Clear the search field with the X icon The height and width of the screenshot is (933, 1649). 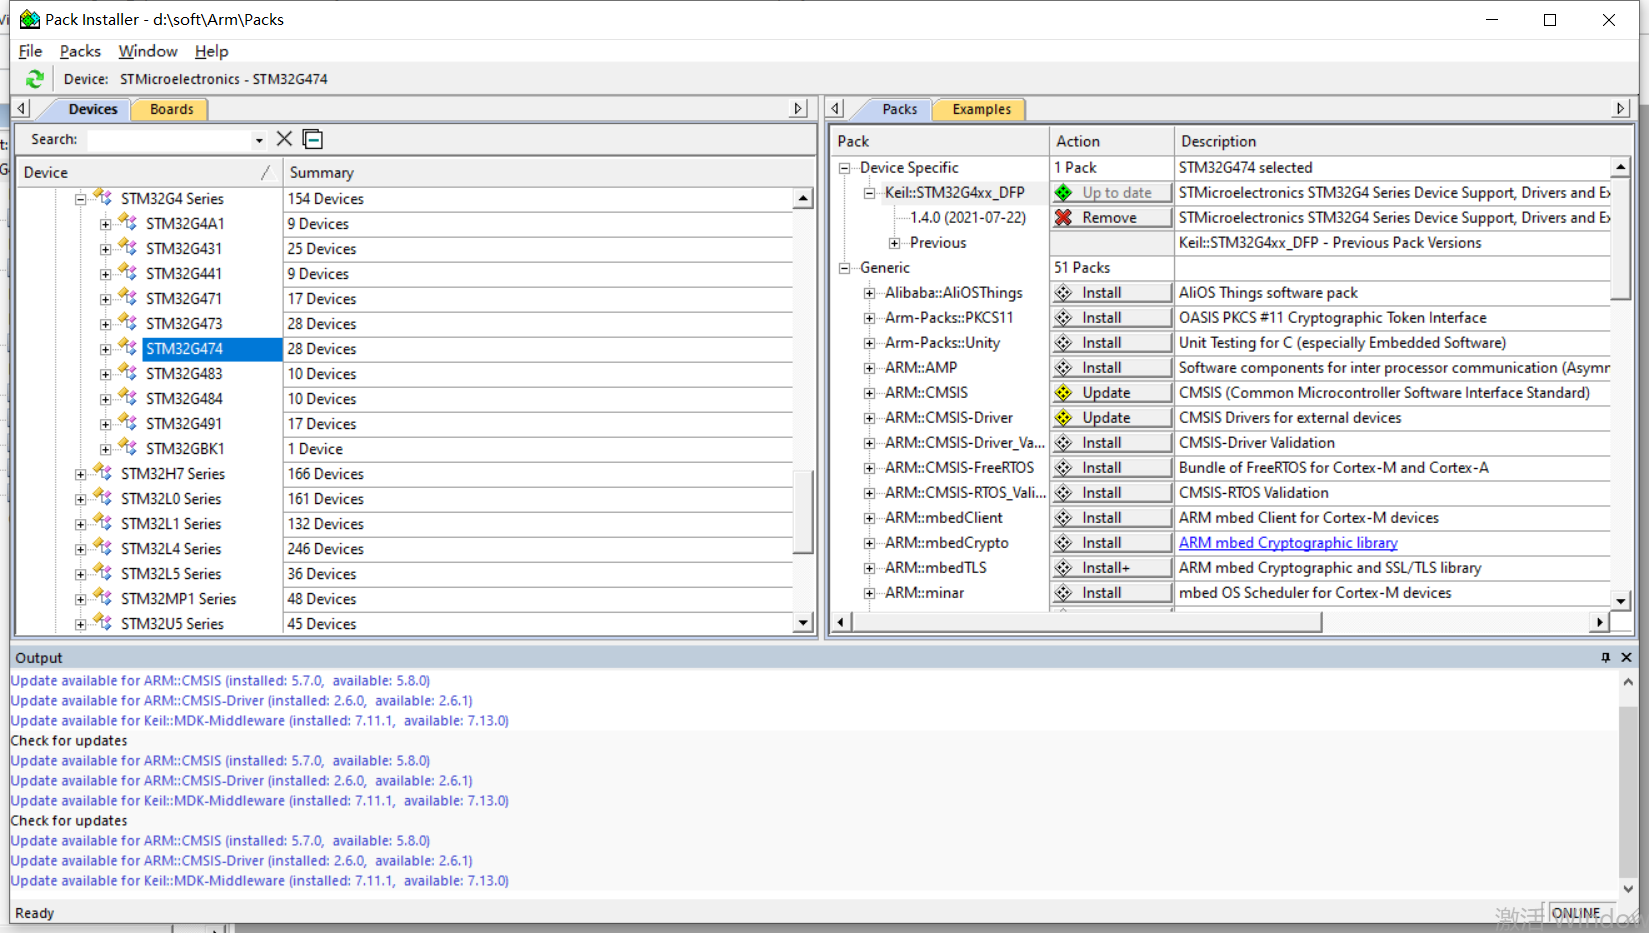(x=284, y=139)
